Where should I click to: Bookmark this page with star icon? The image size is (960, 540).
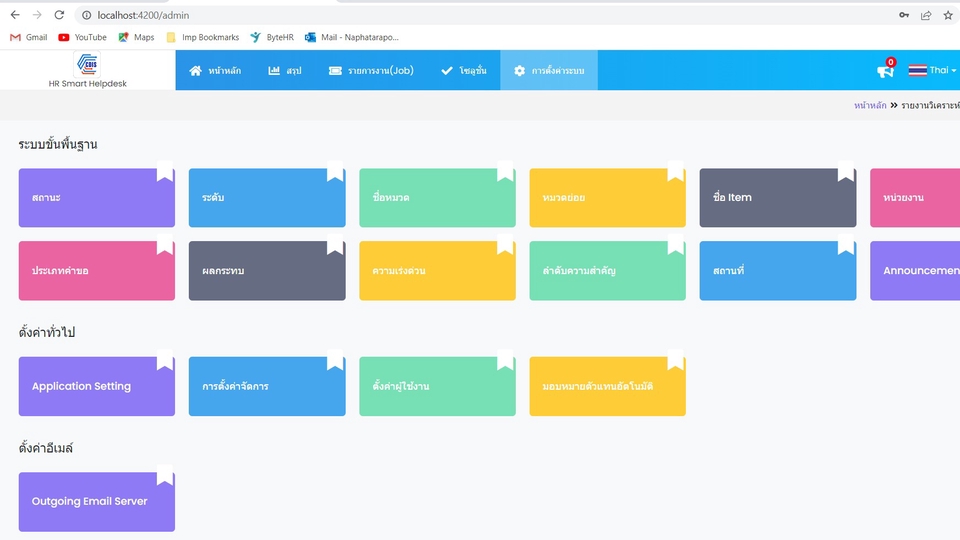point(948,15)
